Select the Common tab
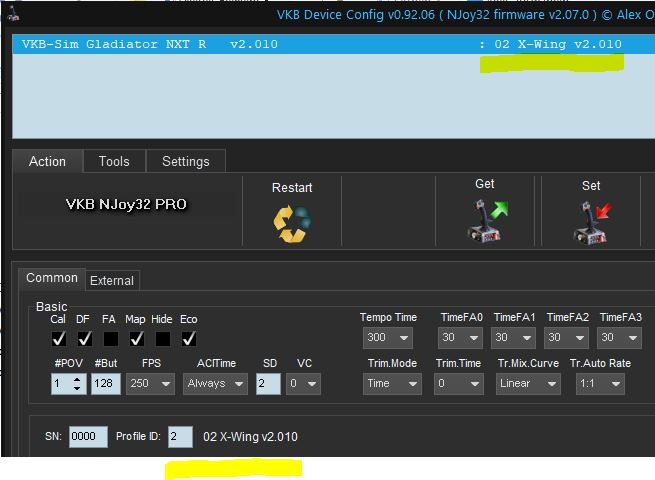 52,278
